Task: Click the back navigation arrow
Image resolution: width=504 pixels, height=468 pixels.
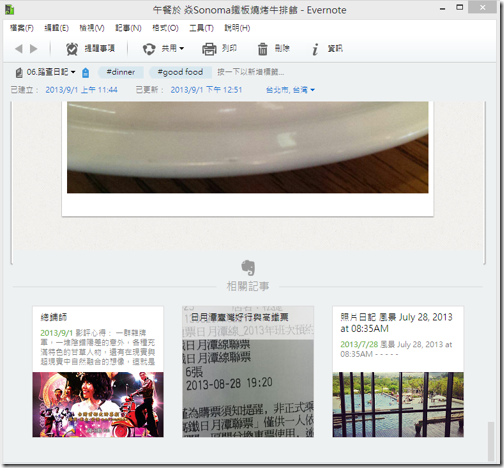Action: (x=19, y=49)
